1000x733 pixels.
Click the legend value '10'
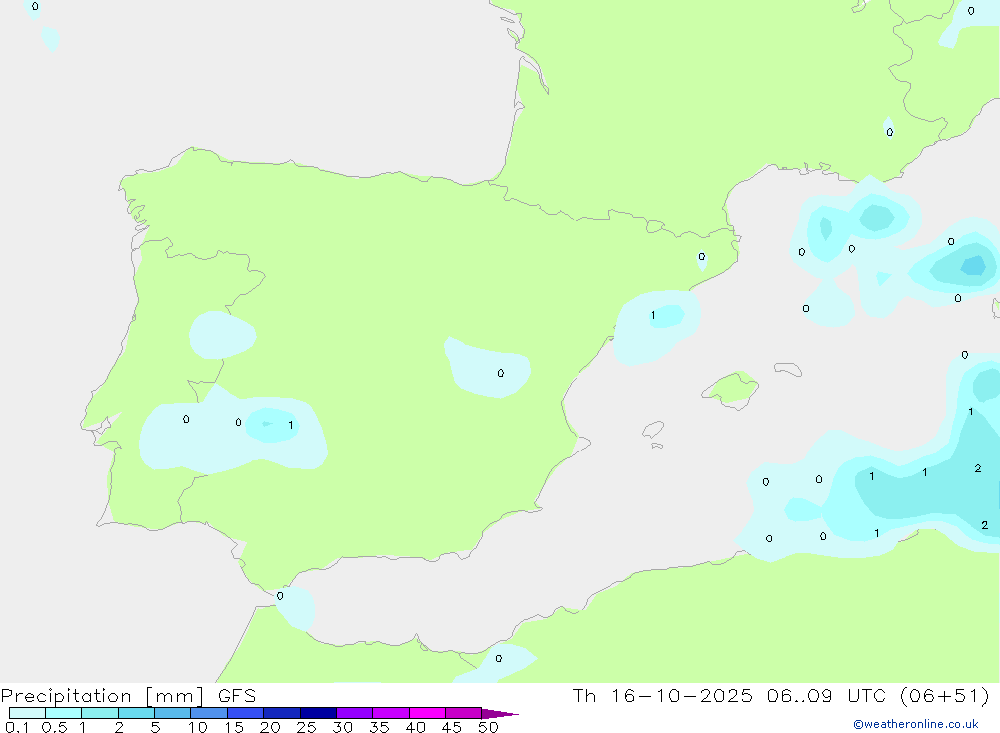pos(198,727)
